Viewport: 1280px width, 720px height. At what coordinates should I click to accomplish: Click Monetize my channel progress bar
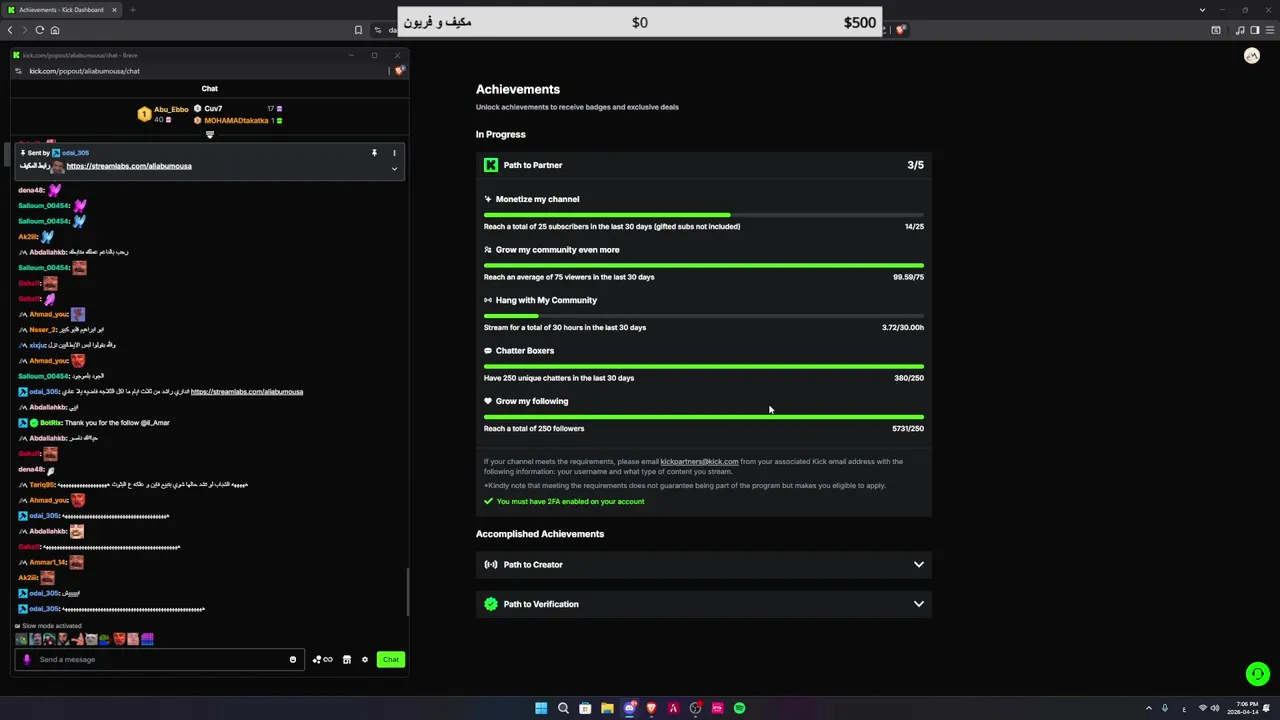704,215
